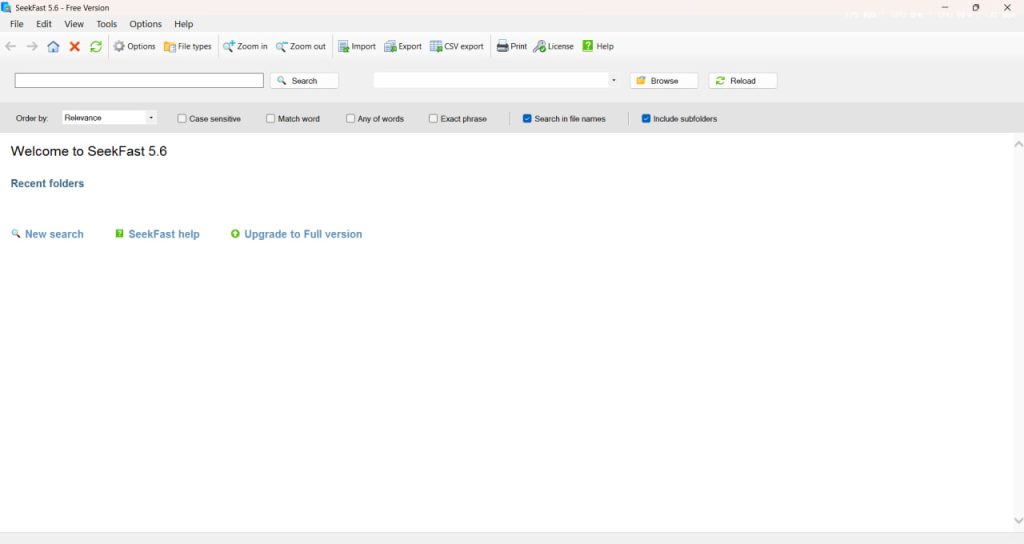This screenshot has width=1024, height=544.
Task: Open the Tools menu
Action: pos(106,24)
